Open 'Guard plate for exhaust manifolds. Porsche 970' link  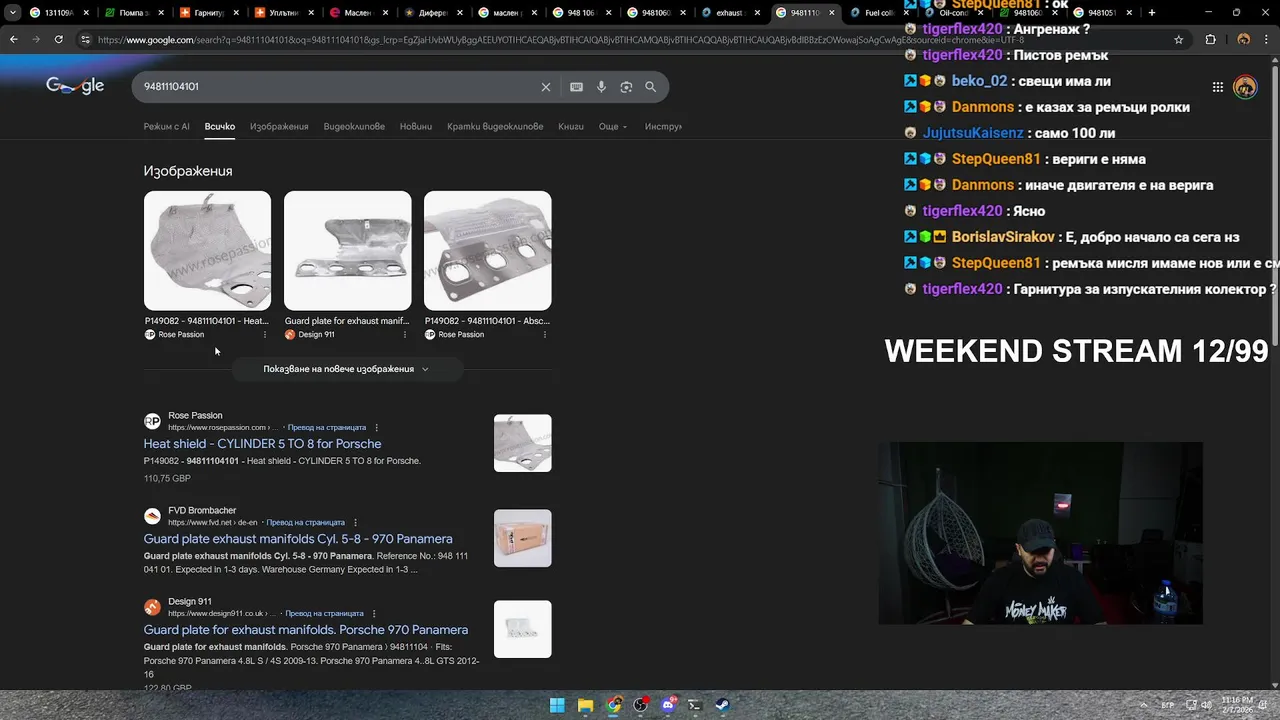click(306, 630)
